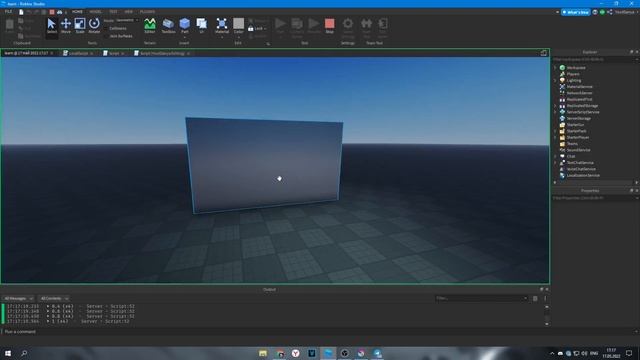Switch to the MODEL ribbon tab
The image size is (640, 360).
(x=96, y=12)
